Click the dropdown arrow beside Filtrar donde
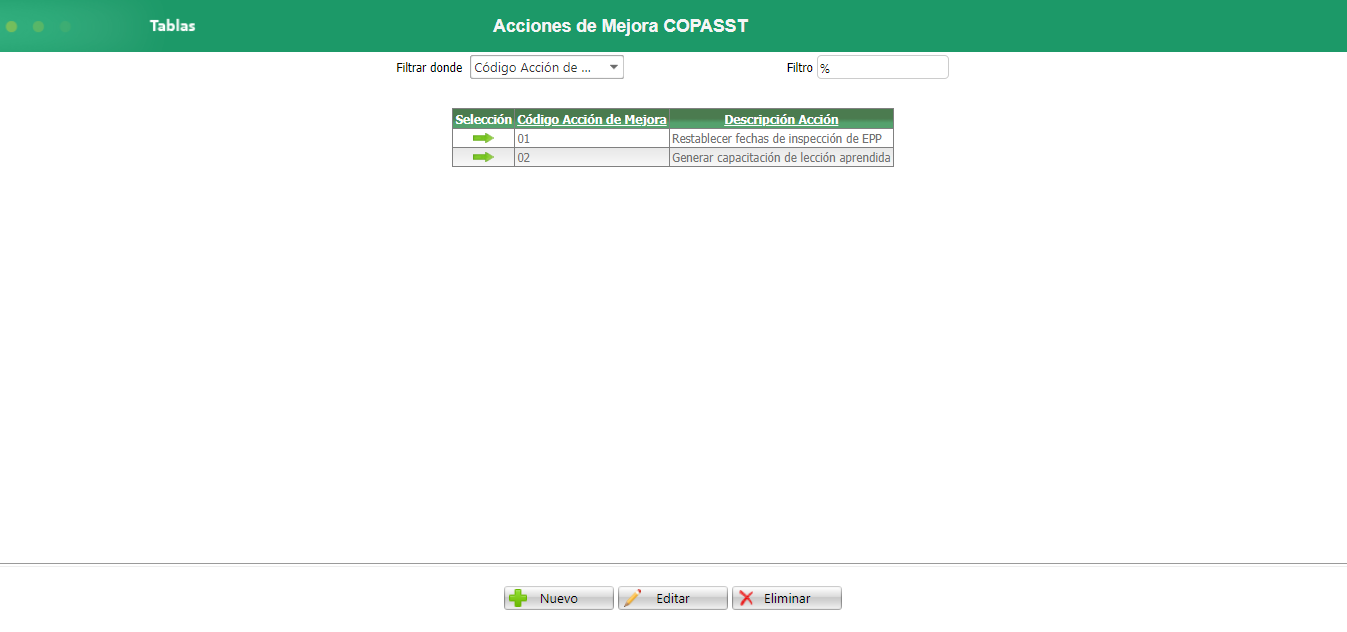 [614, 67]
